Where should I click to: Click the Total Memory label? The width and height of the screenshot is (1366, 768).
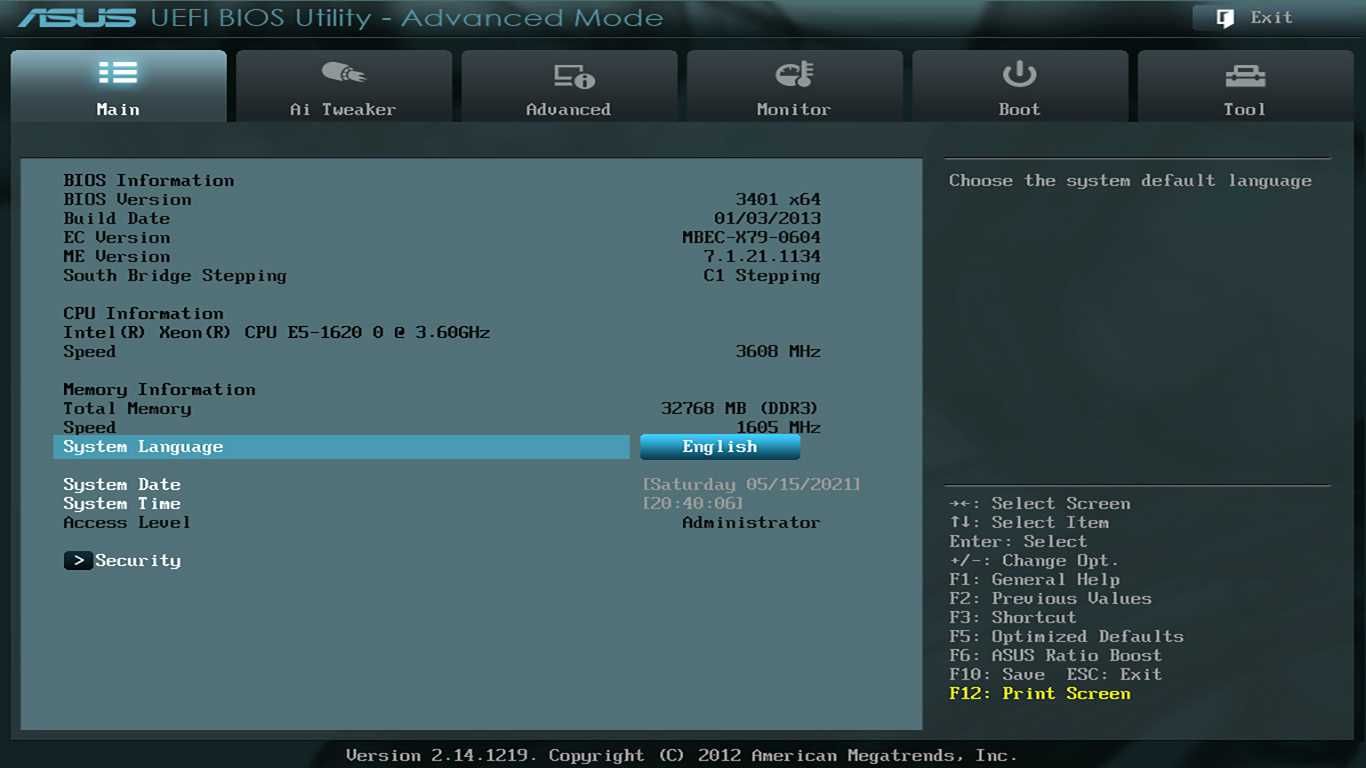(x=127, y=409)
